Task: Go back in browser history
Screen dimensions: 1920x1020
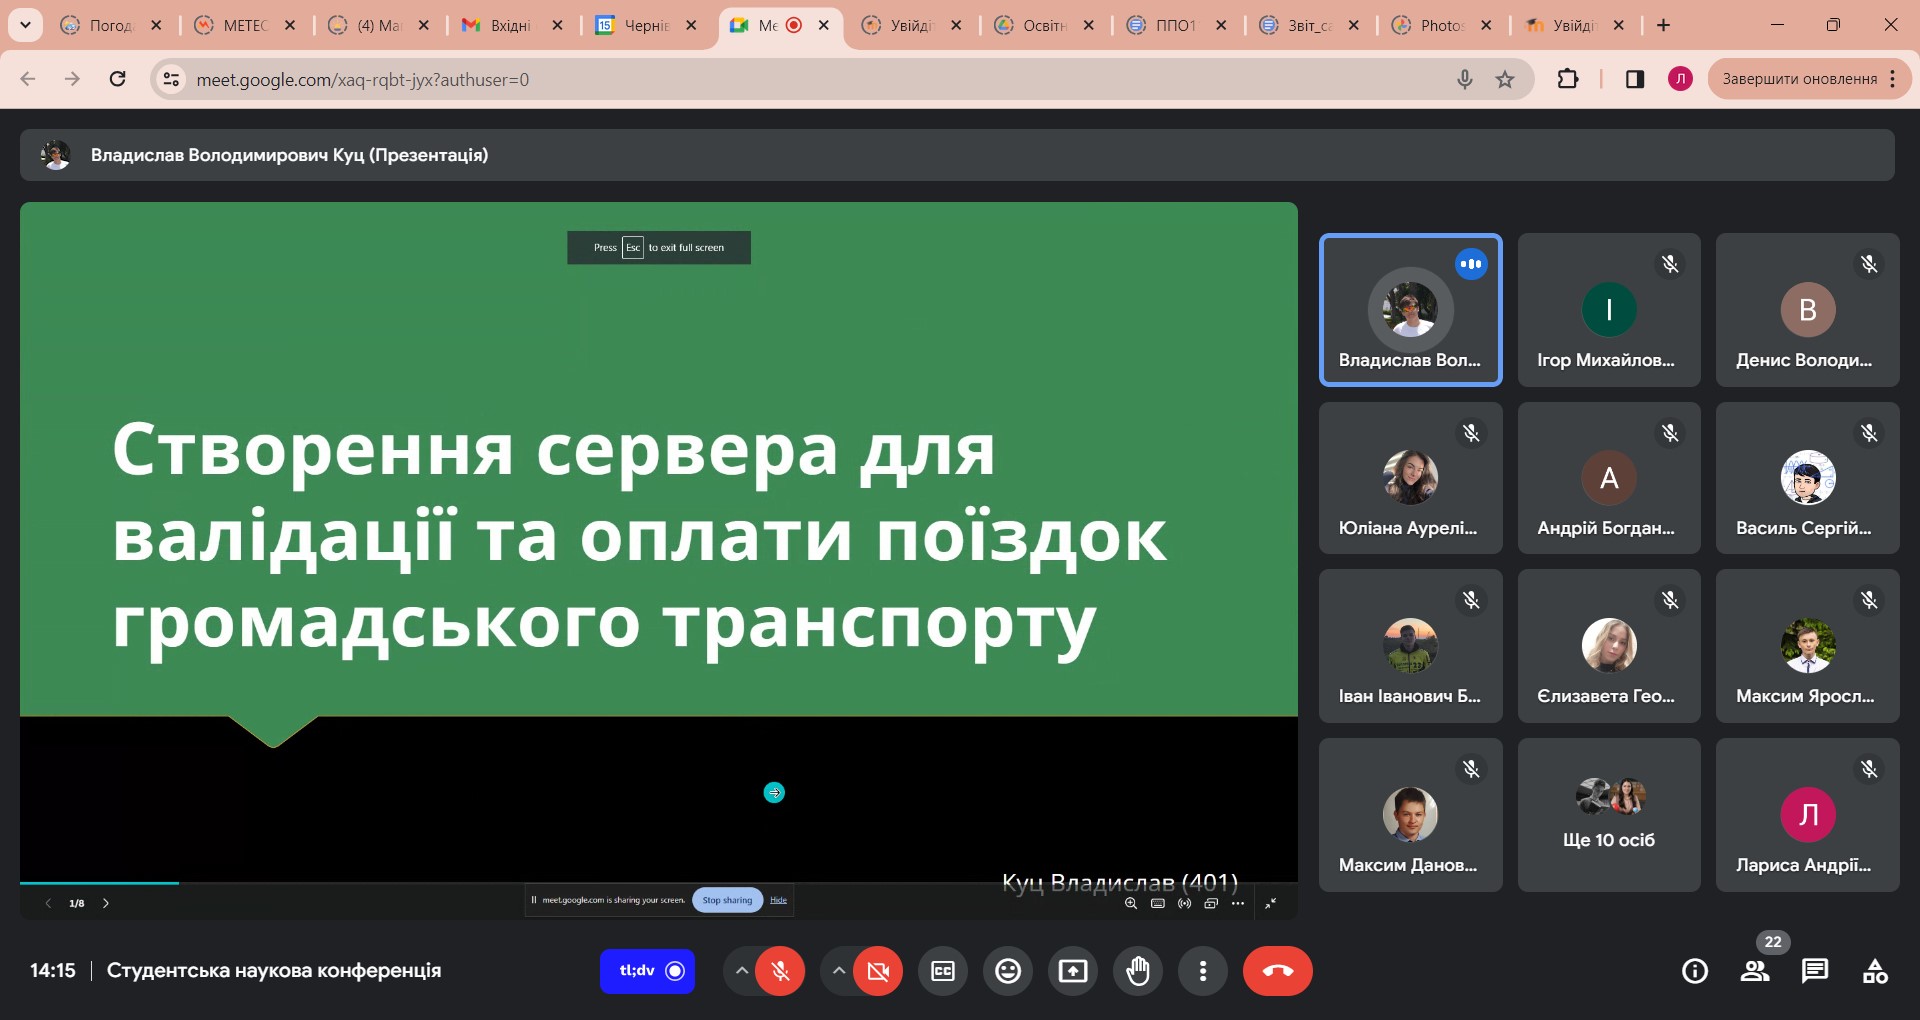Action: coord(28,79)
